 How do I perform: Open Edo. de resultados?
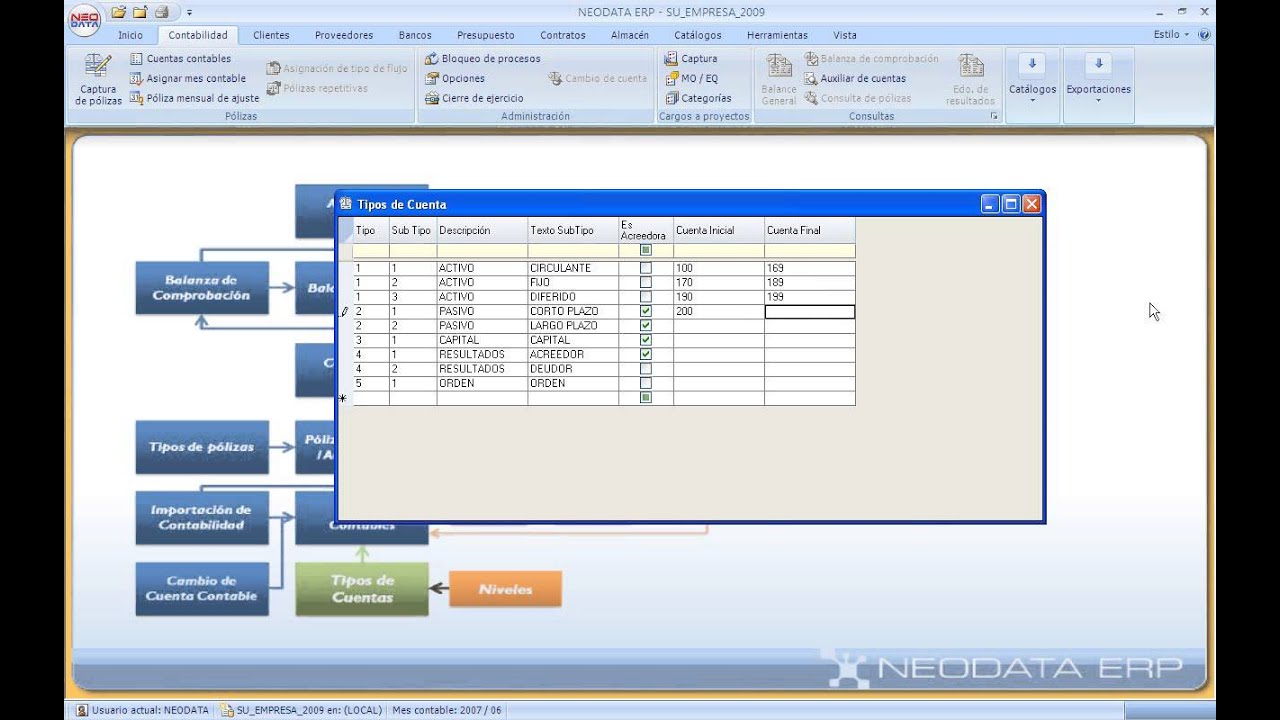(970, 80)
